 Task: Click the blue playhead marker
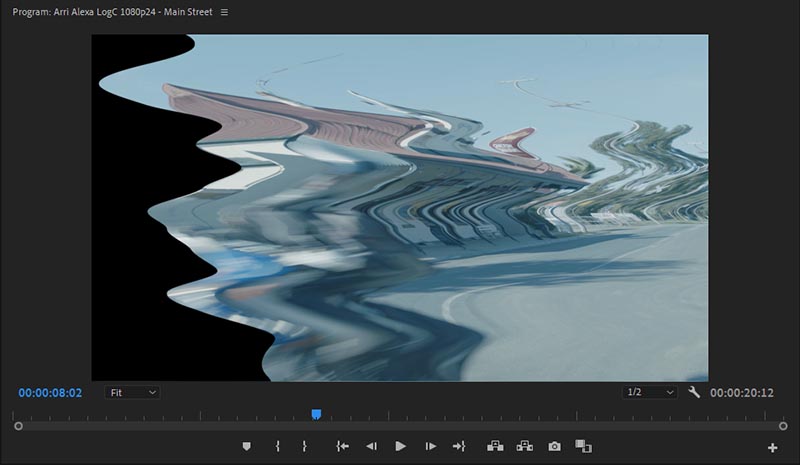tap(316, 414)
